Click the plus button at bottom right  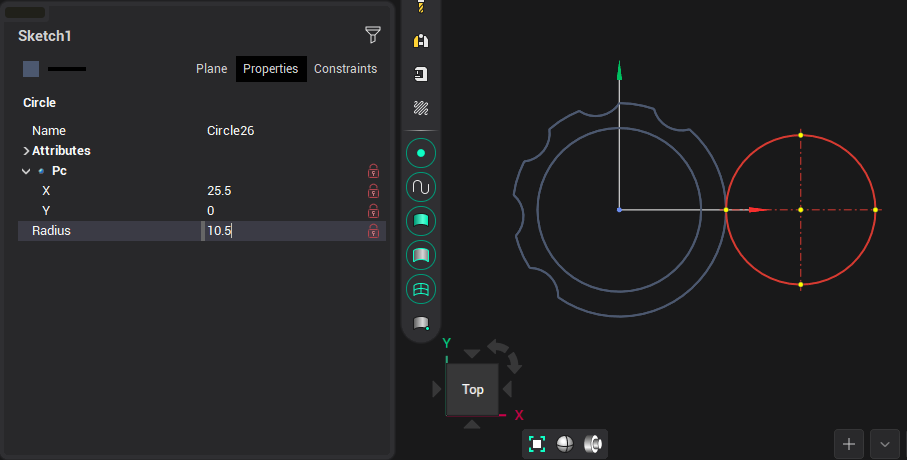point(849,443)
